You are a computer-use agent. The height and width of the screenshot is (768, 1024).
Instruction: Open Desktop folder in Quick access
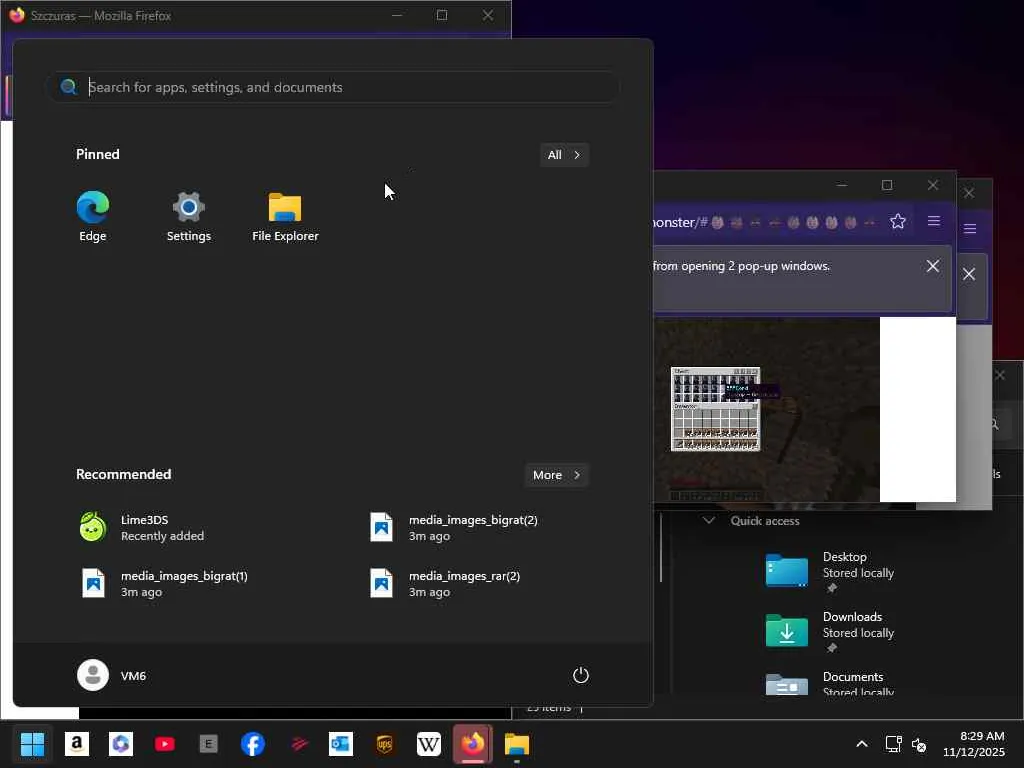click(x=829, y=570)
